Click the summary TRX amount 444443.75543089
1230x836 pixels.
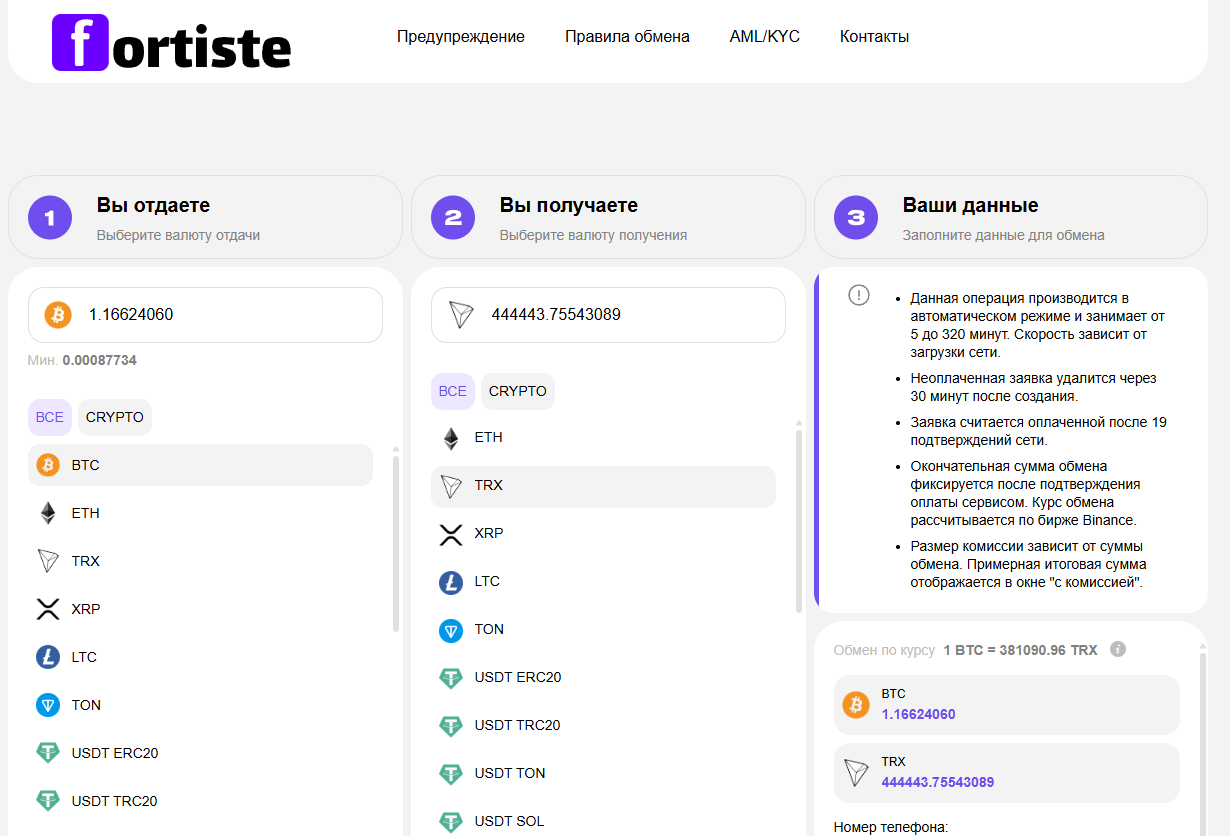937,783
